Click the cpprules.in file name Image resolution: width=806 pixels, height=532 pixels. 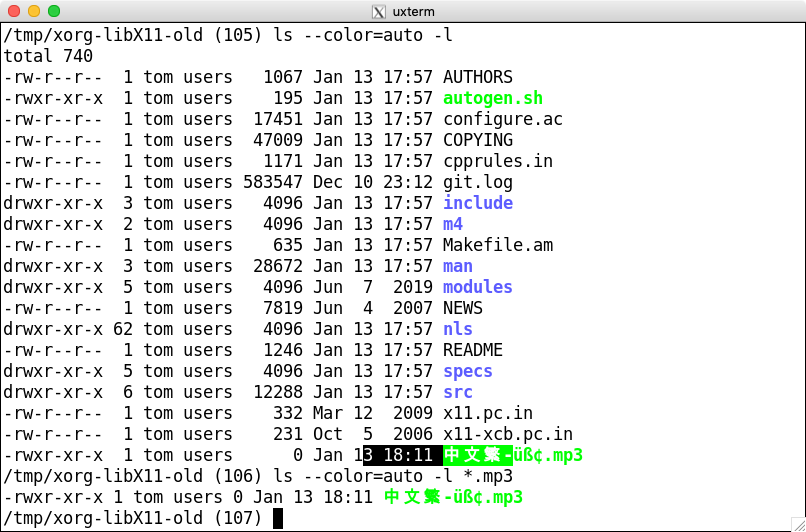(498, 161)
